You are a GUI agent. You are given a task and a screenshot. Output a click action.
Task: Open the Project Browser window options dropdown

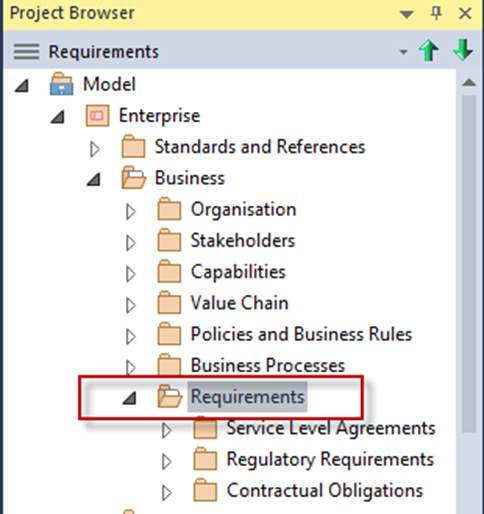(407, 14)
